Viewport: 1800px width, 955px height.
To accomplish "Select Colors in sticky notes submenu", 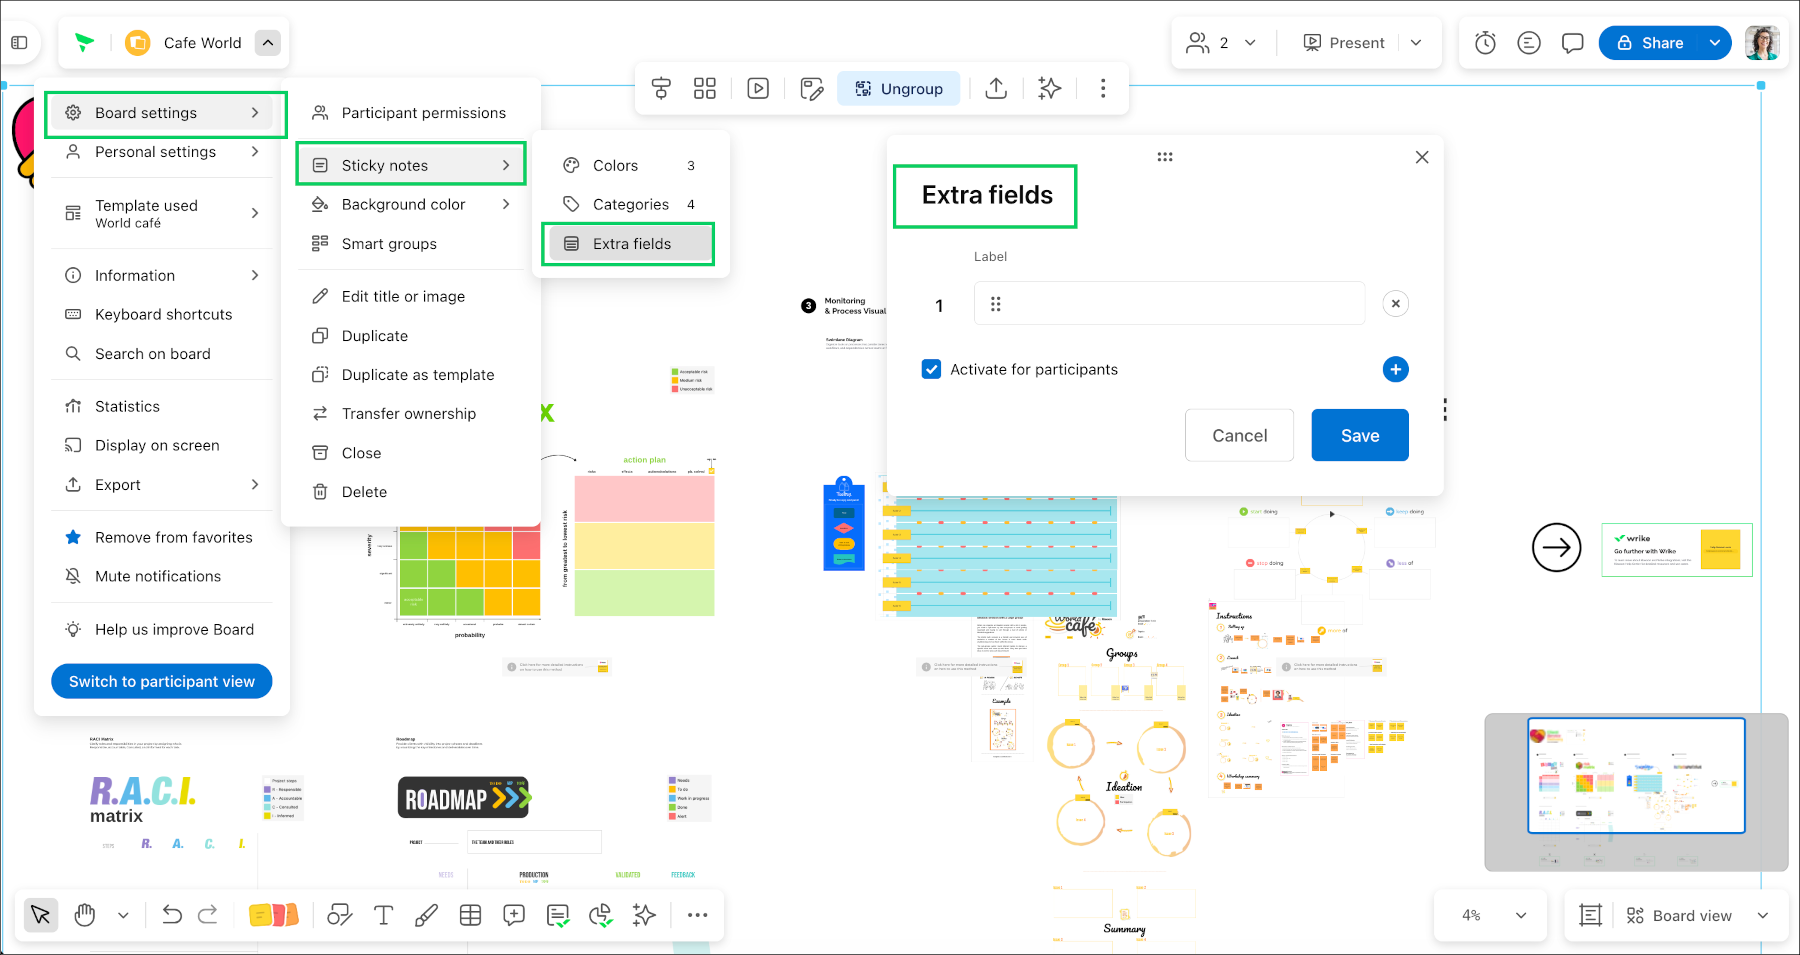I will click(x=629, y=165).
